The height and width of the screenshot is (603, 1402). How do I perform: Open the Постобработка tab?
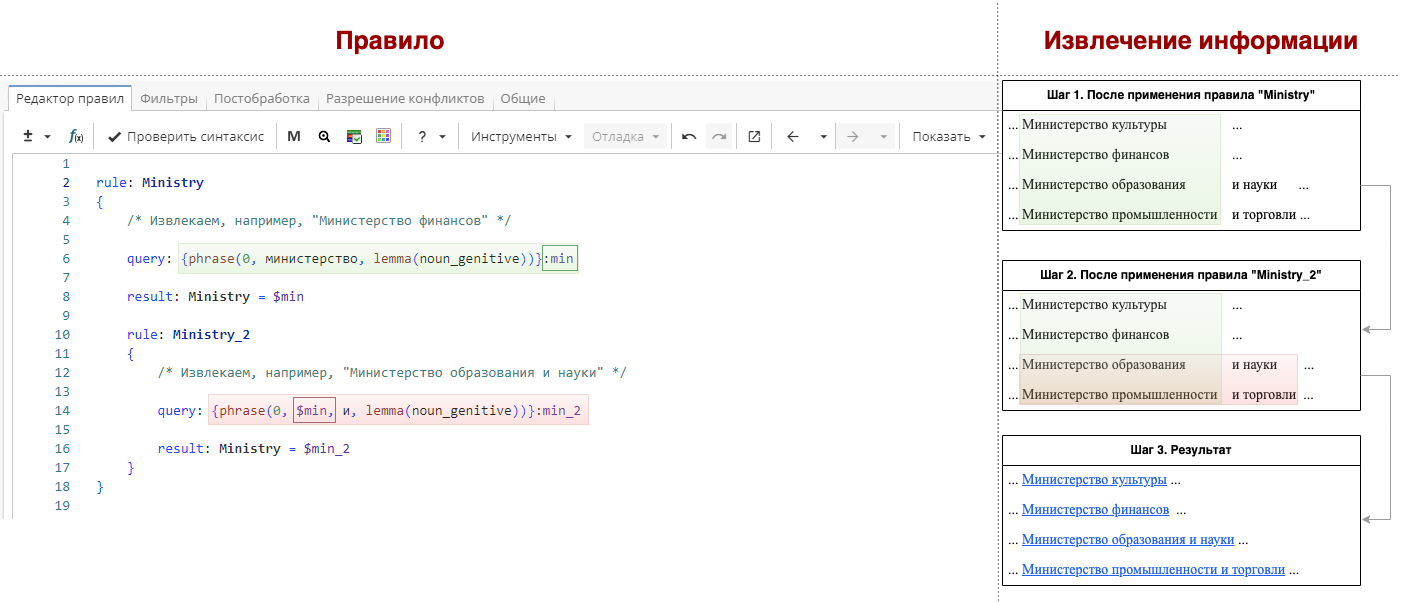click(x=262, y=99)
